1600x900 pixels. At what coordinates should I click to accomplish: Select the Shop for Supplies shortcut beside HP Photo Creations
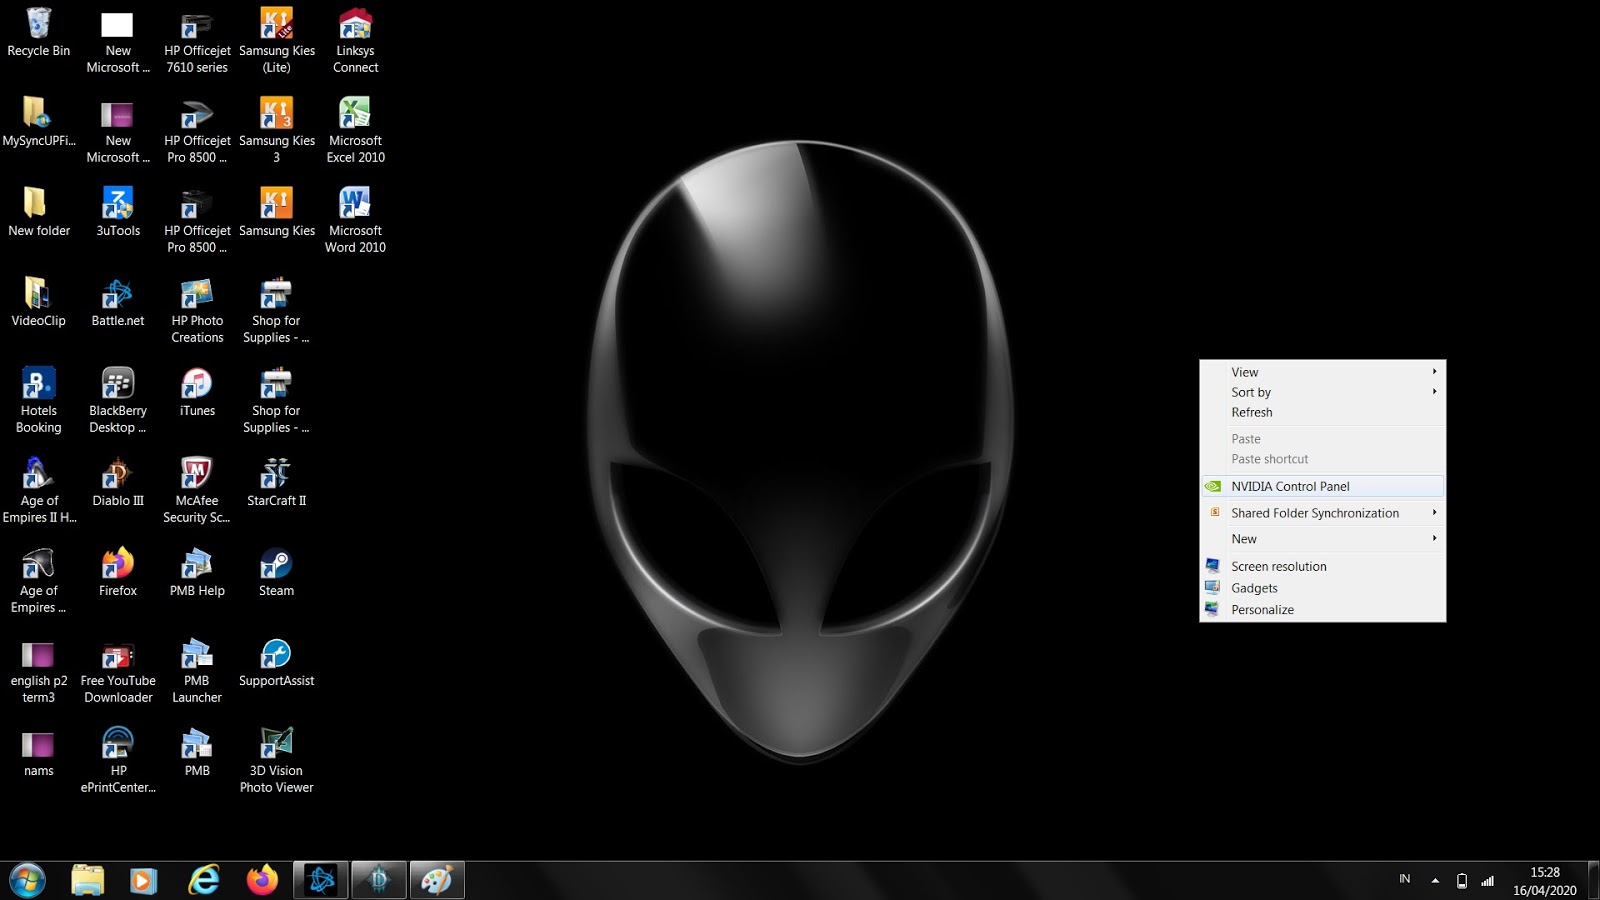pos(276,310)
